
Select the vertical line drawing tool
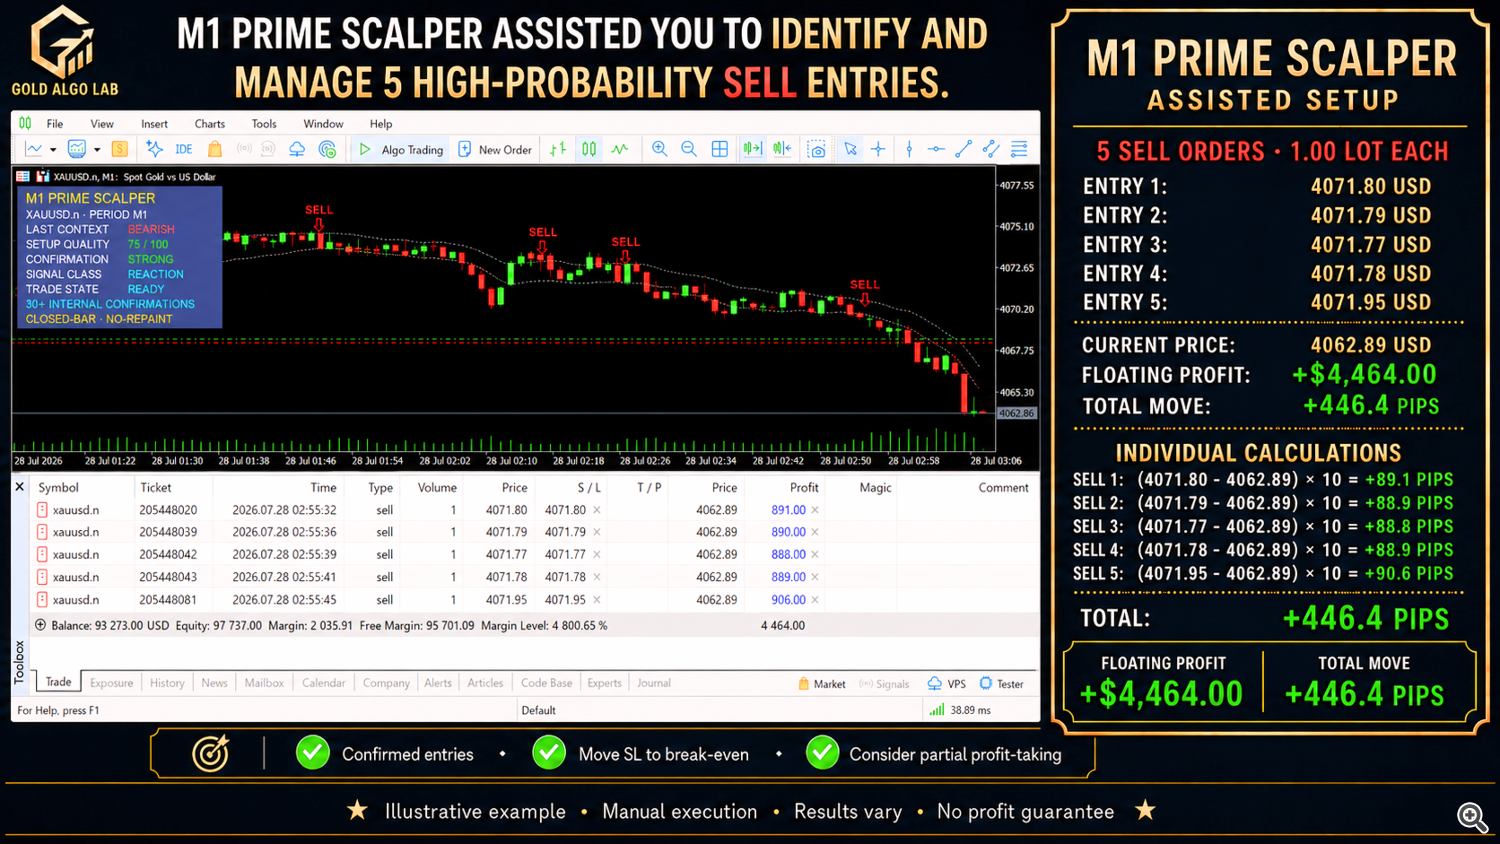pyautogui.click(x=909, y=149)
